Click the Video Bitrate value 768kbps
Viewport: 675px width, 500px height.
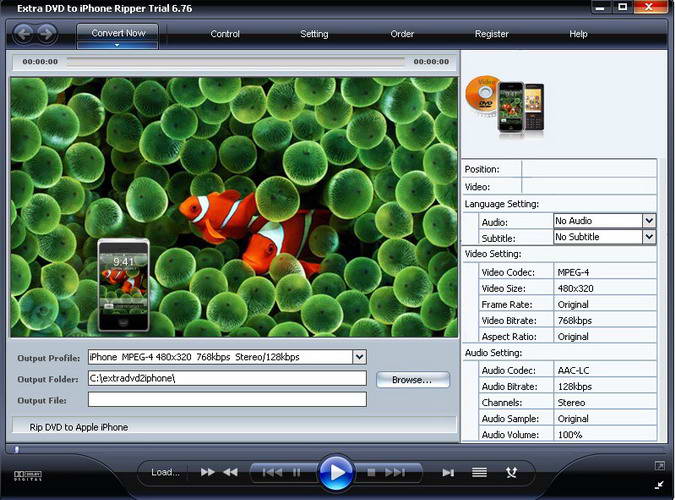point(575,320)
